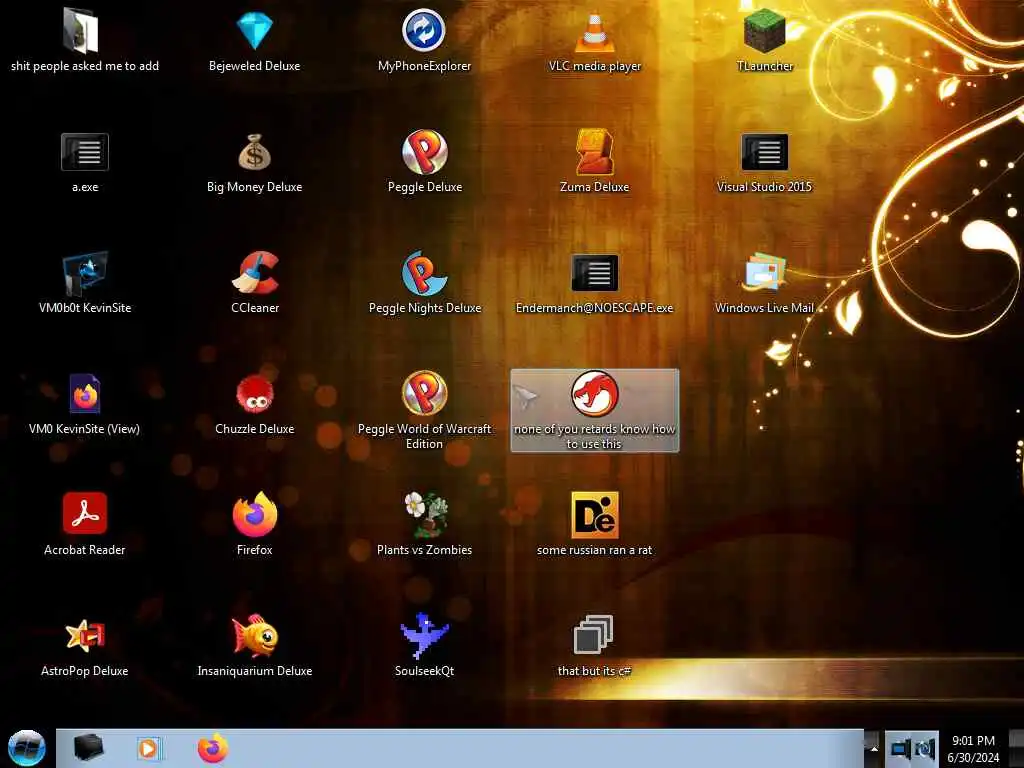Open Firefox from the taskbar
The image size is (1024, 768).
click(213, 748)
